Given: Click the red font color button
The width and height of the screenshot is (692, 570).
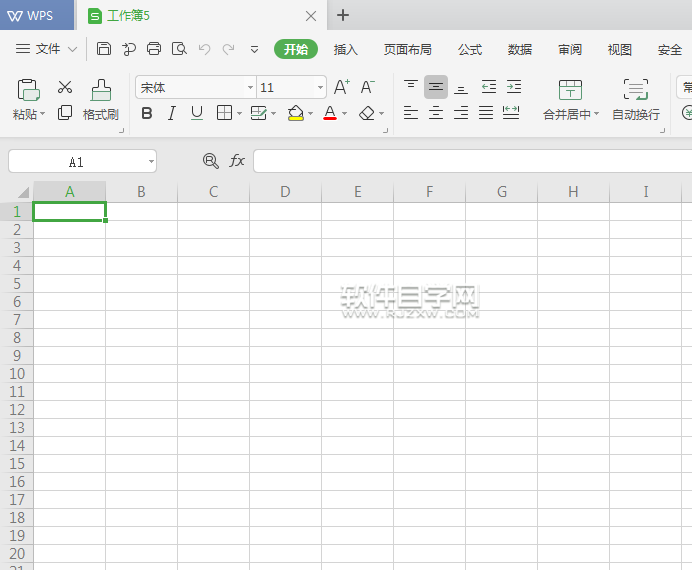Looking at the screenshot, I should 329,113.
